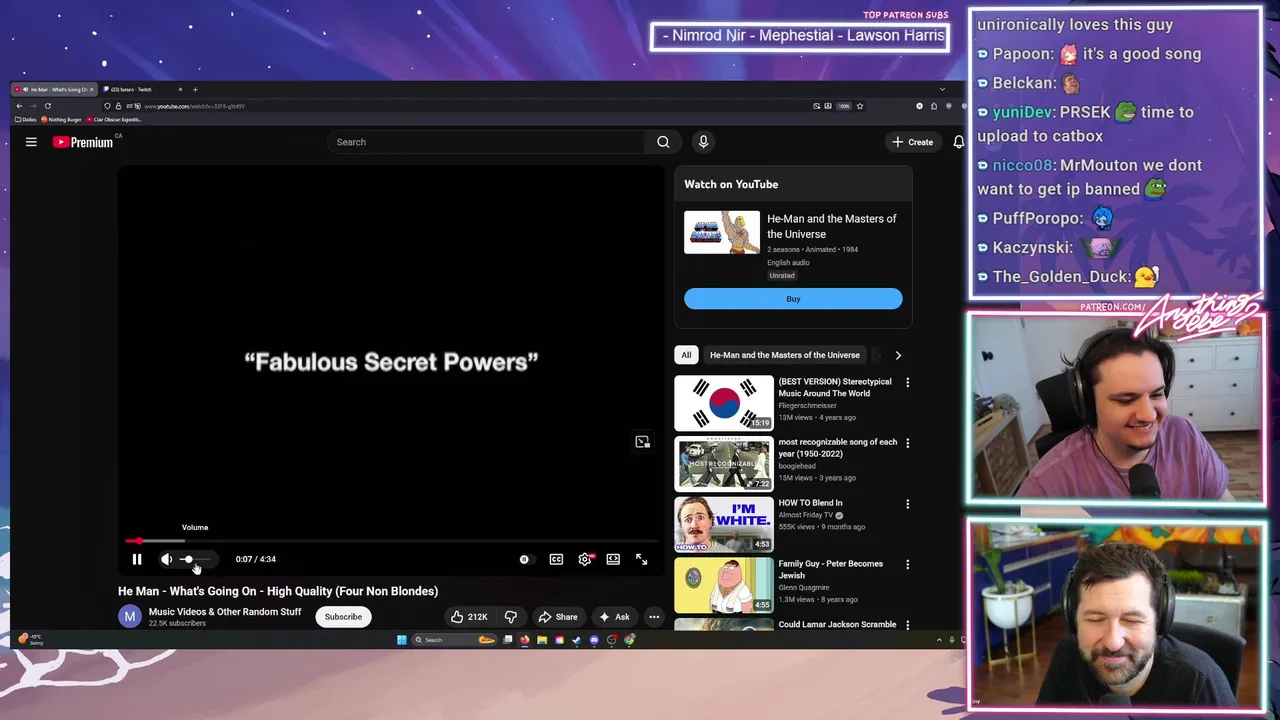Open the Create button
Viewport: 1280px width, 720px height.
(913, 142)
